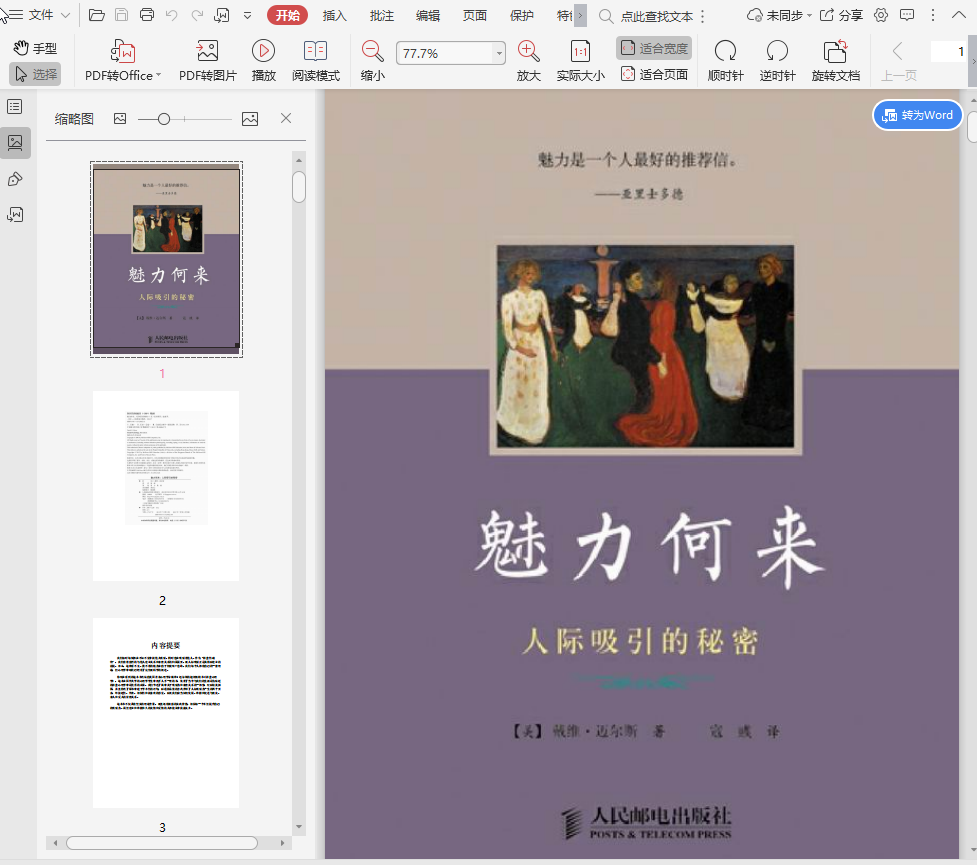Rotate page 逆时针 counterclockwise

click(x=777, y=52)
